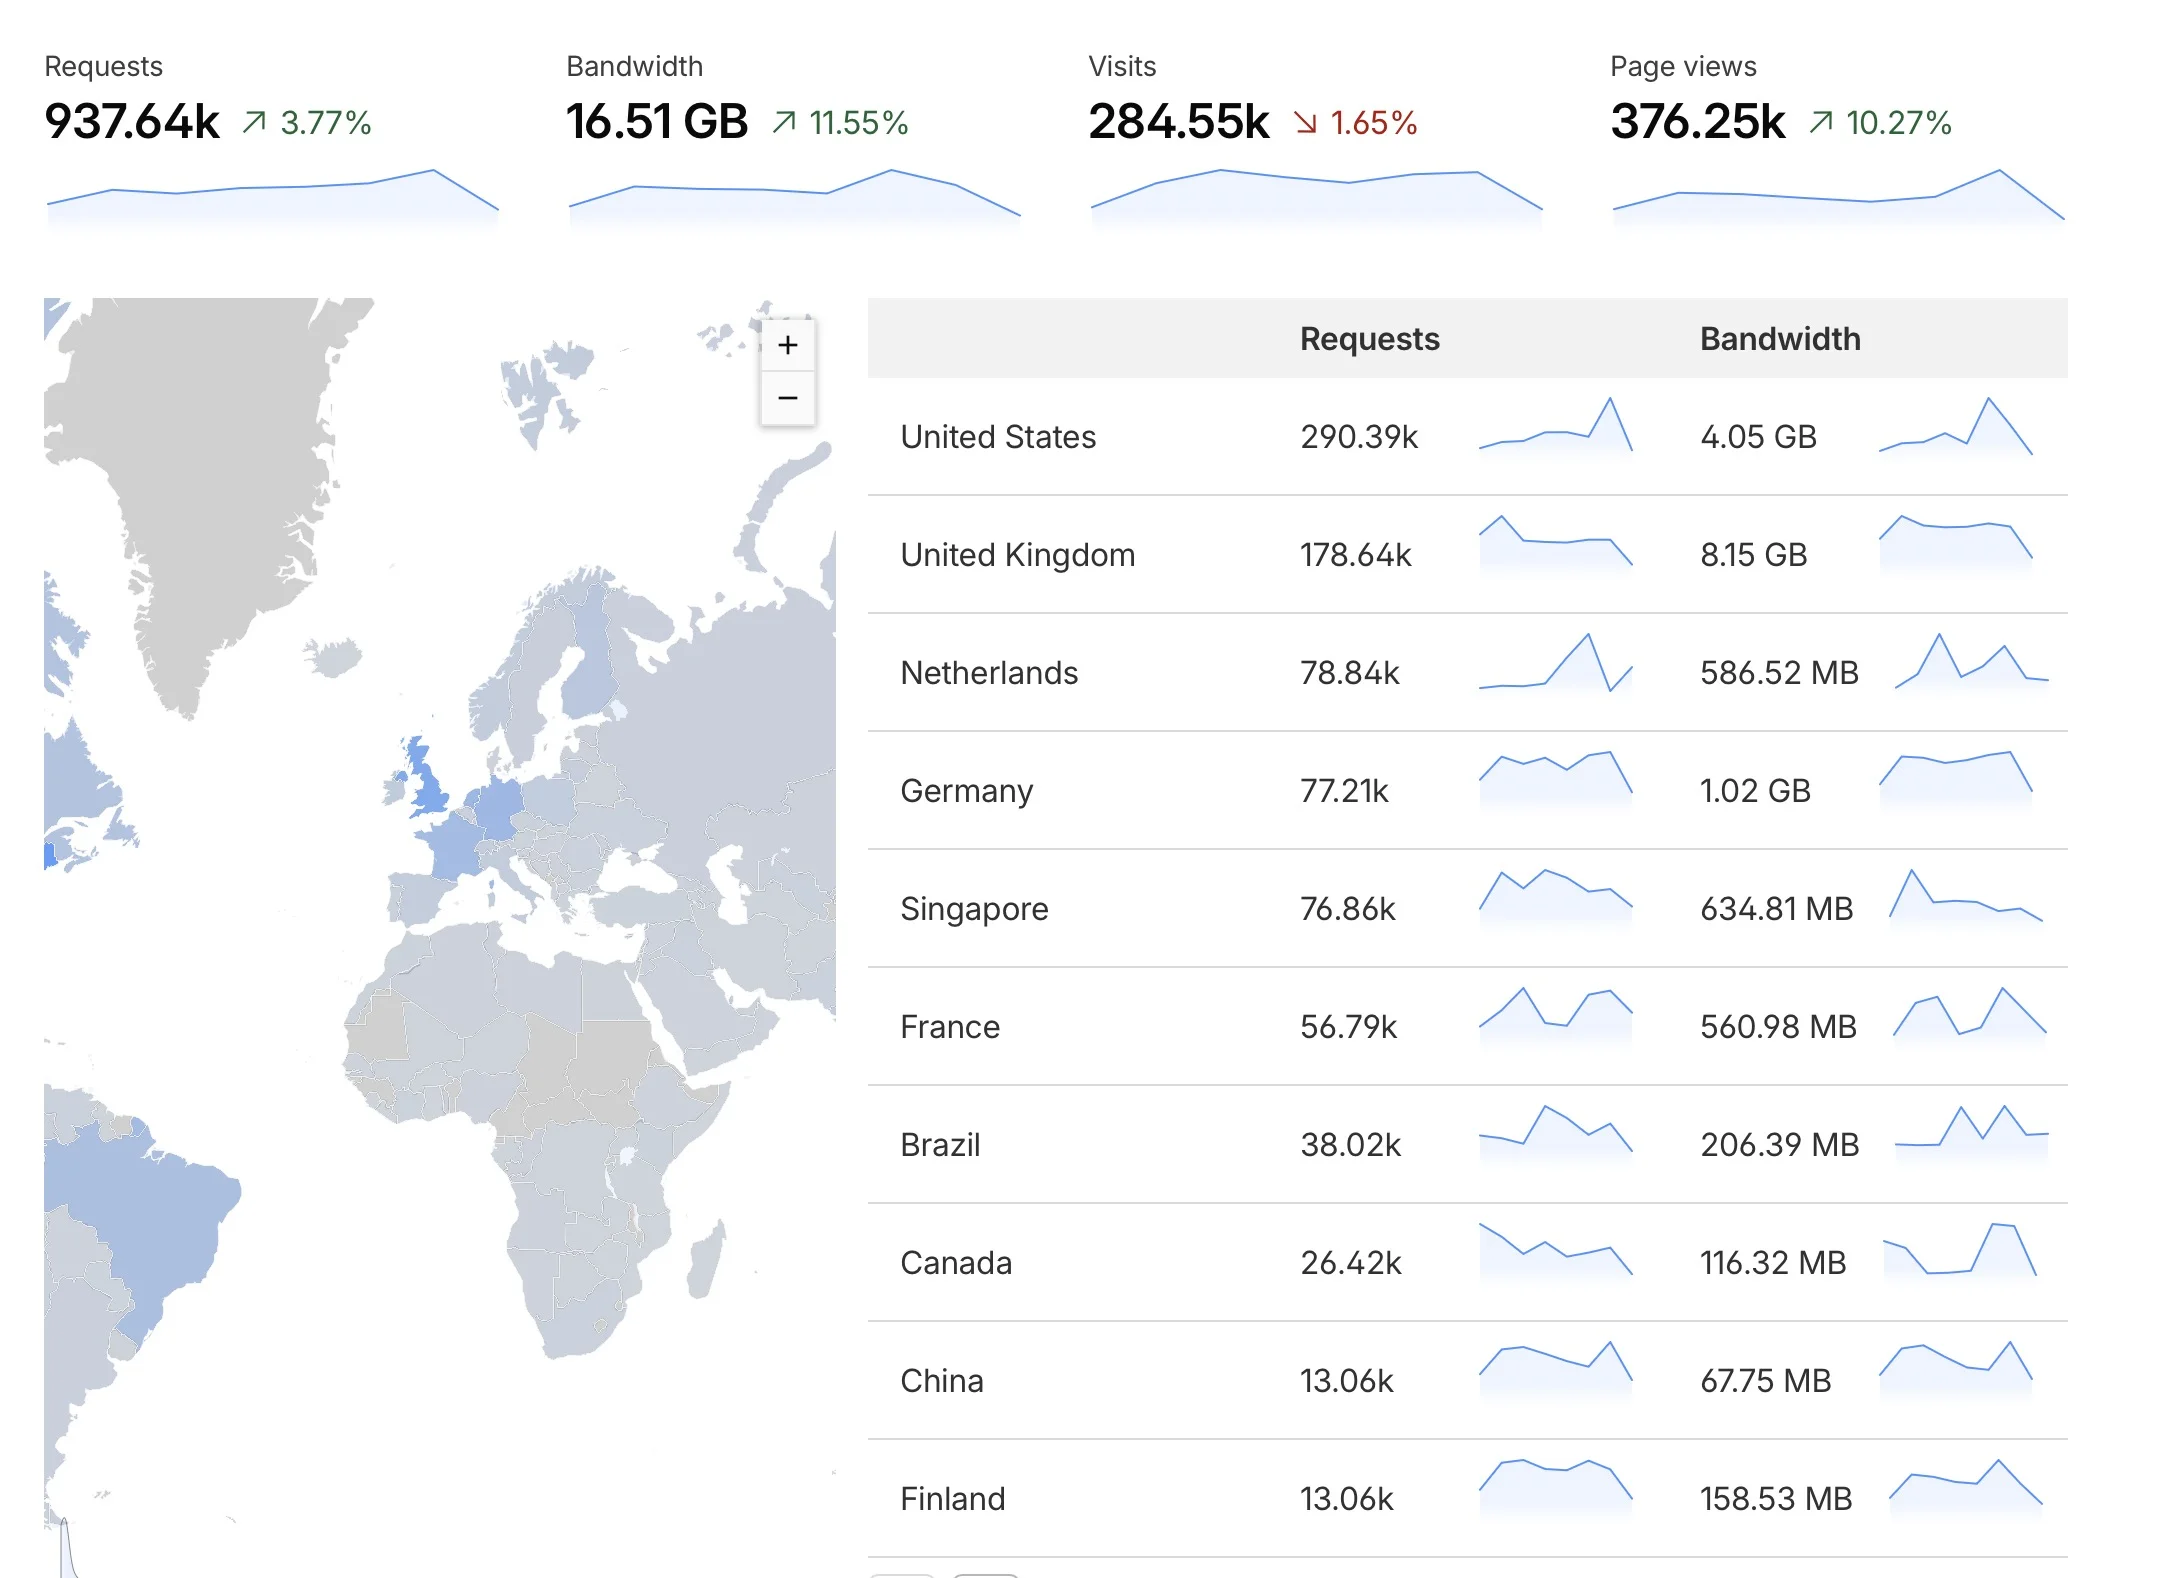Select the United Kingdom row label
This screenshot has height=1578, width=2178.
click(x=1018, y=555)
